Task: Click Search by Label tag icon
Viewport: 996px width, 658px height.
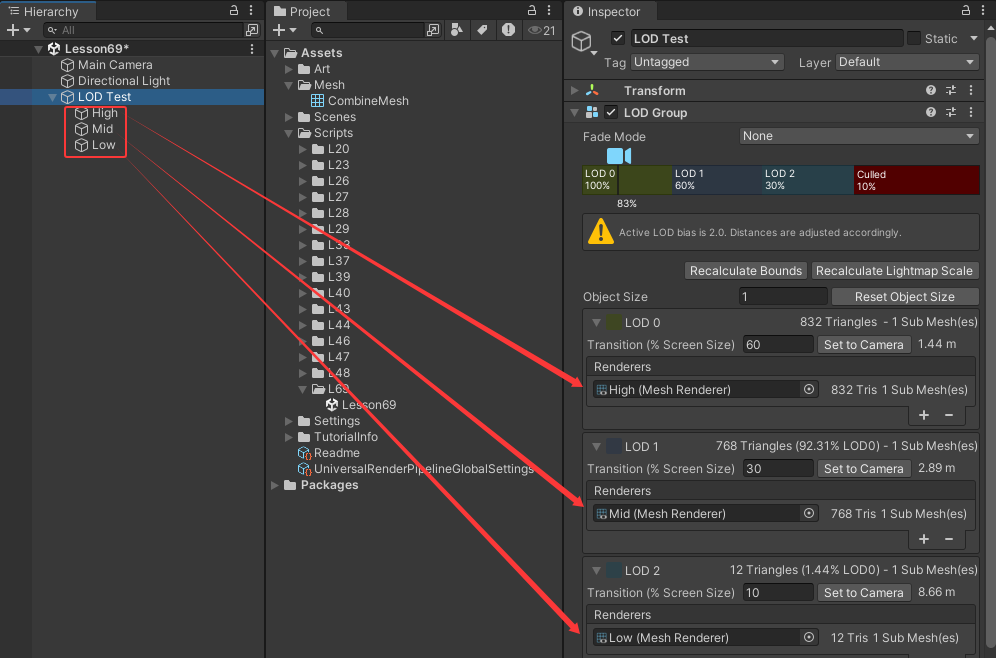Action: click(x=482, y=31)
